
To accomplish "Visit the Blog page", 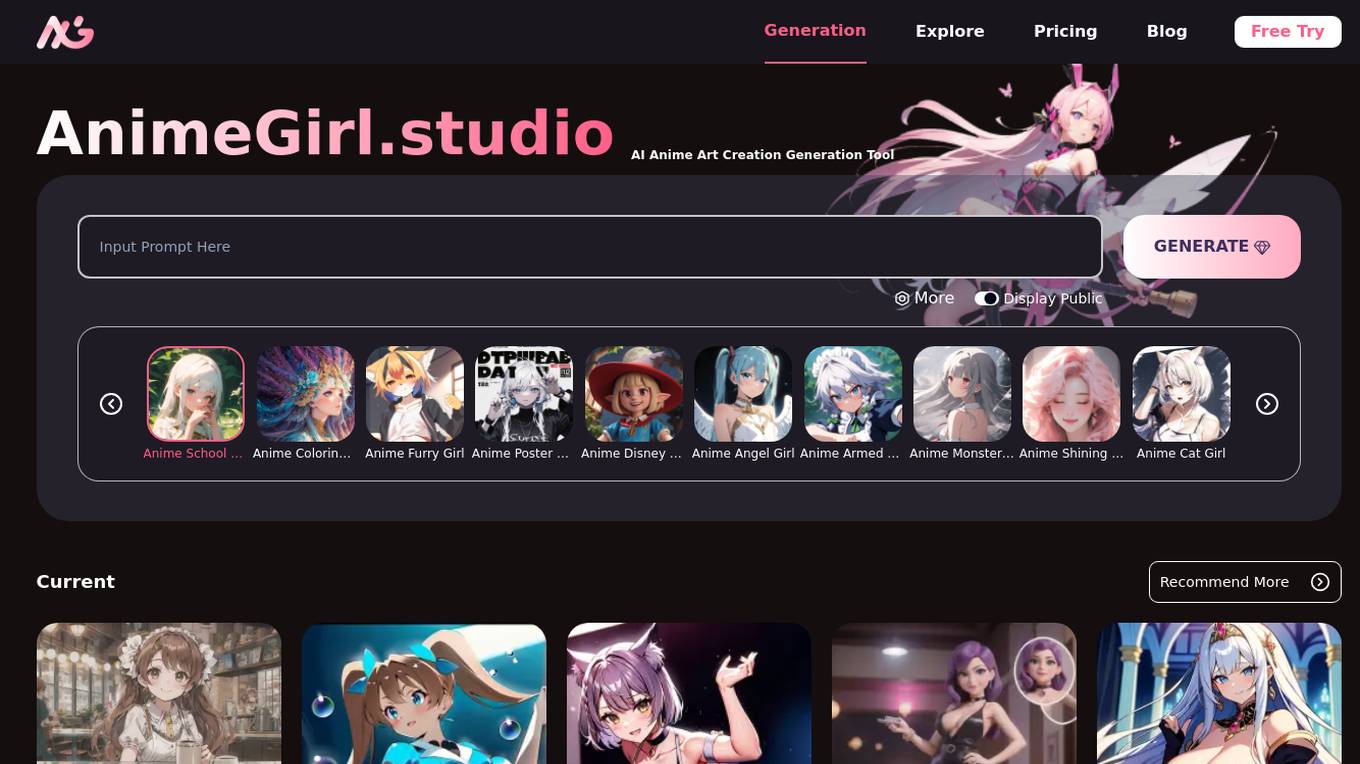I will tap(1167, 31).
